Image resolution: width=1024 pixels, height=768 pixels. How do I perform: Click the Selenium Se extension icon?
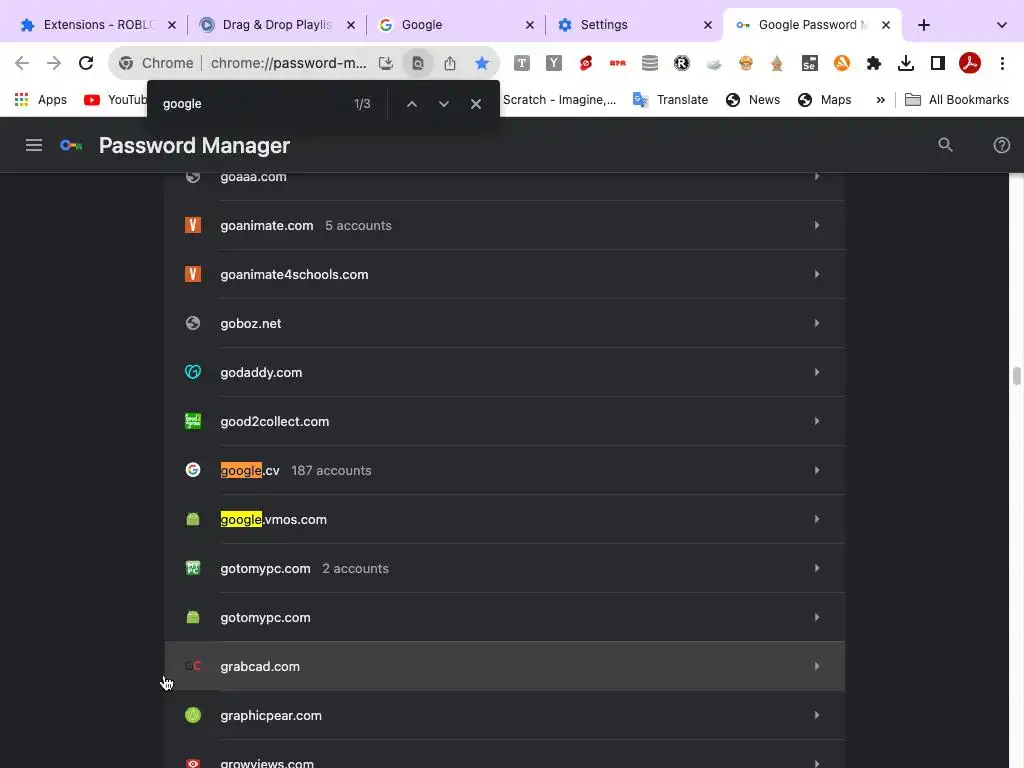click(x=809, y=63)
